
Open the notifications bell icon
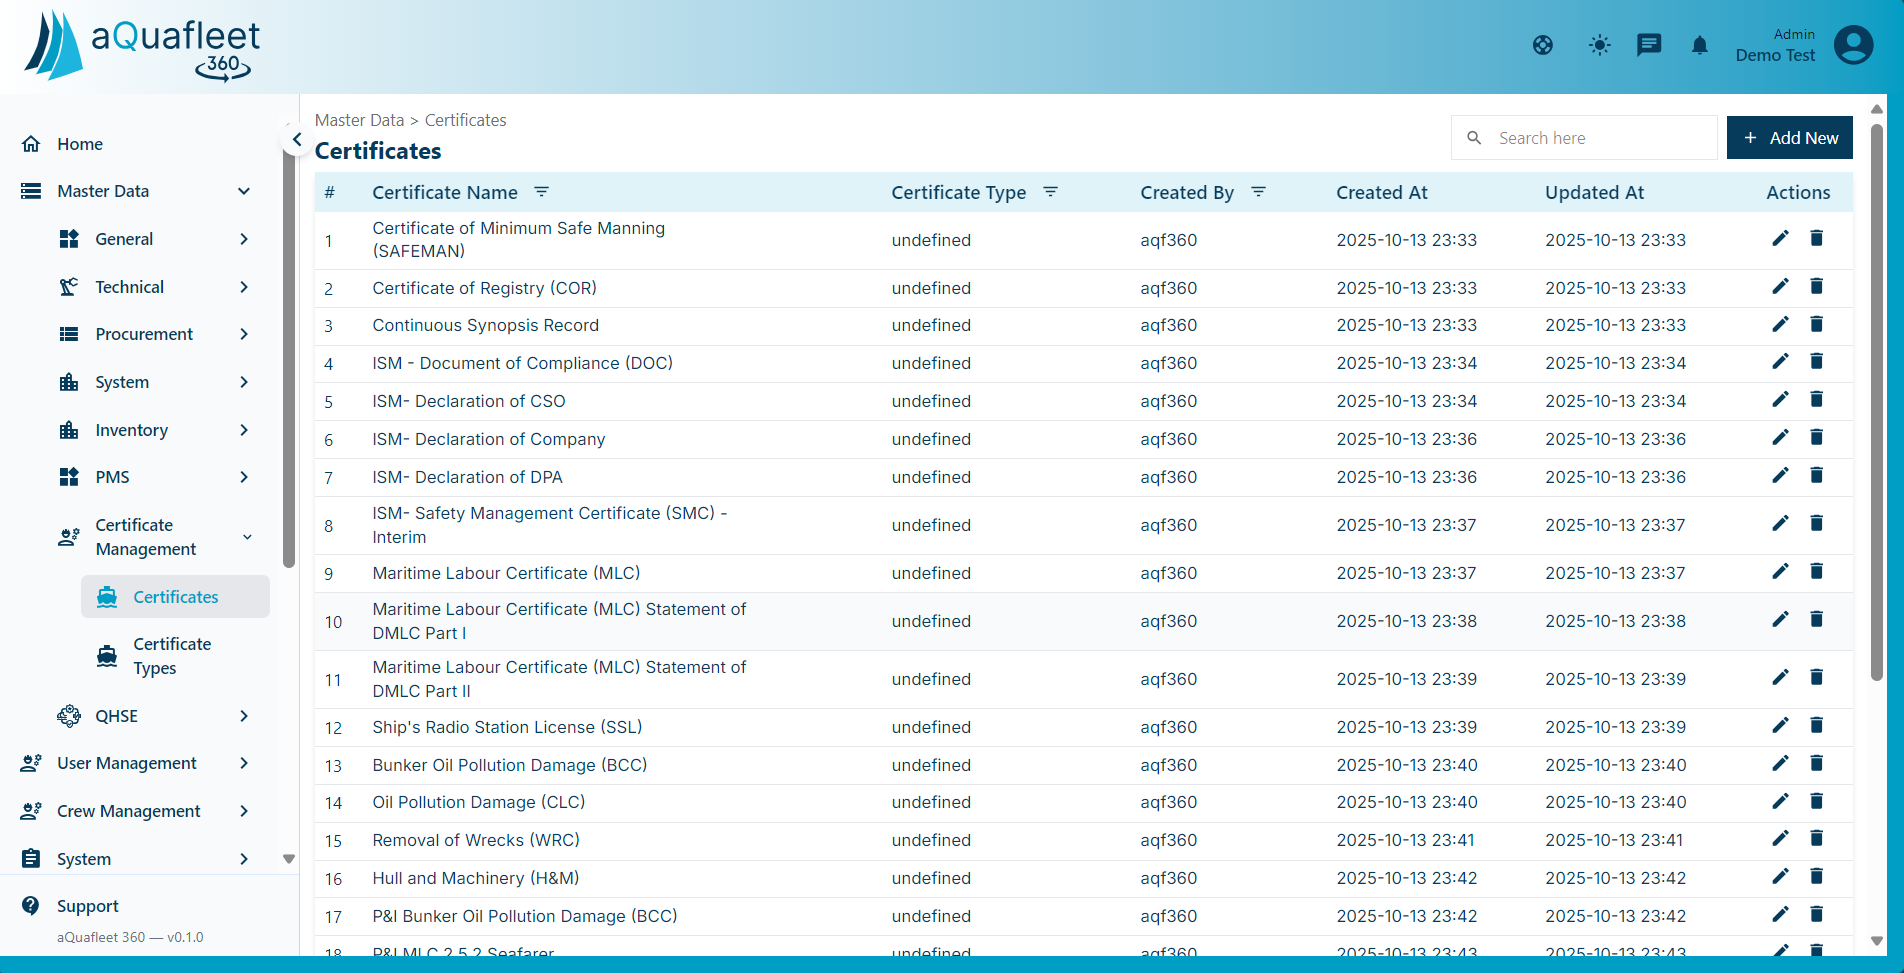click(x=1699, y=45)
